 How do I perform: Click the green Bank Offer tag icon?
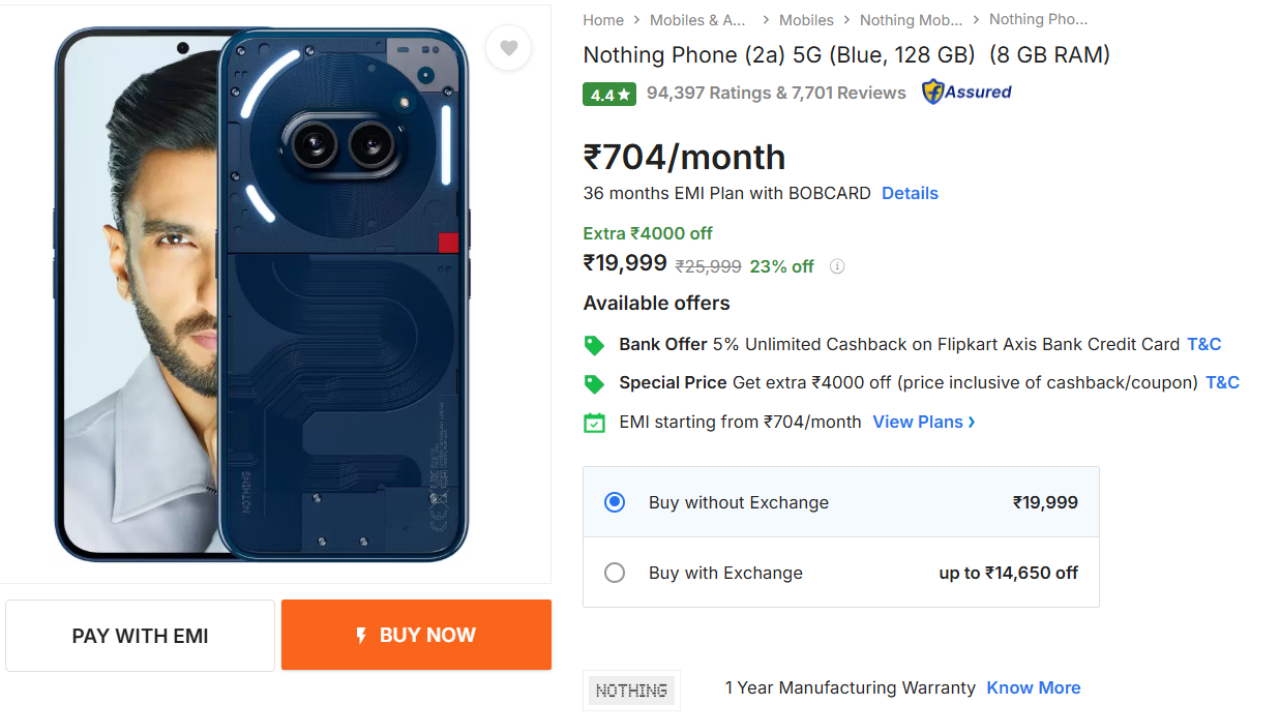tap(594, 345)
